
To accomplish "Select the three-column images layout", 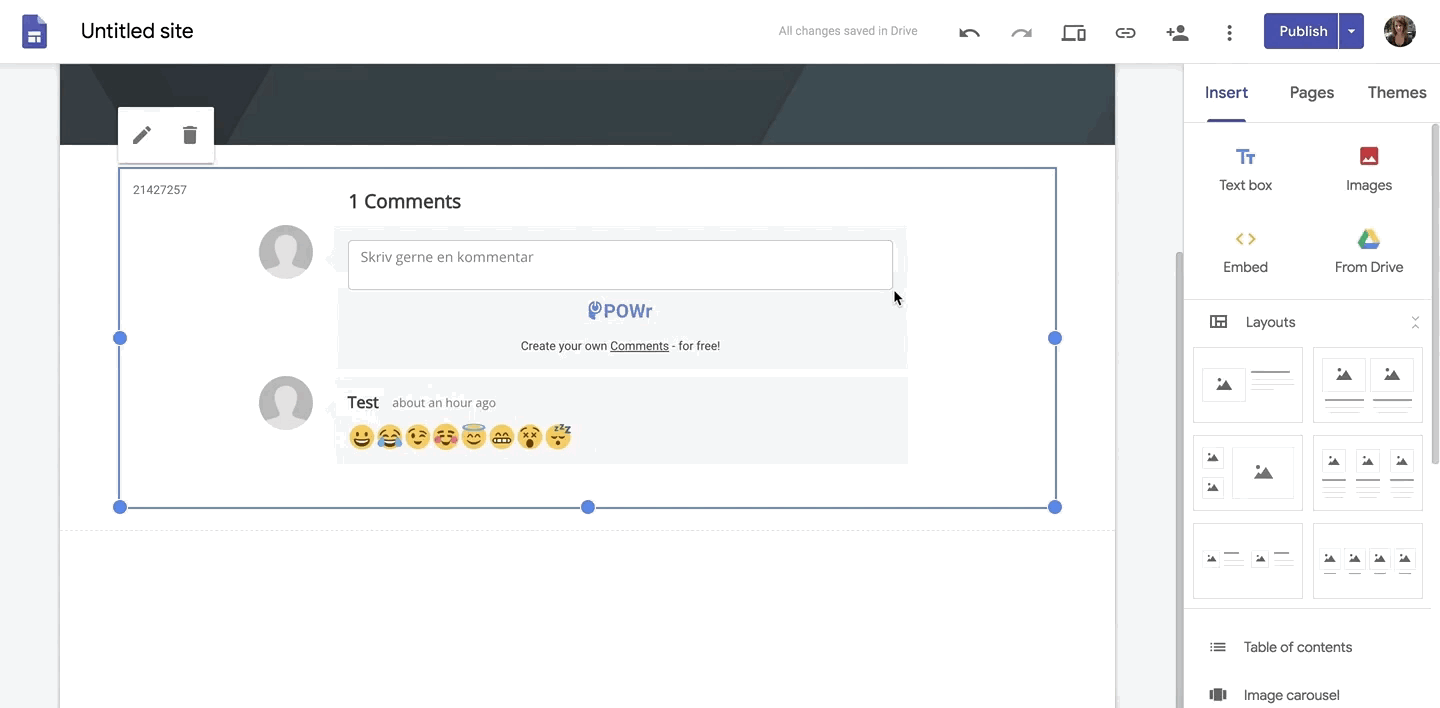I will click(x=1367, y=473).
